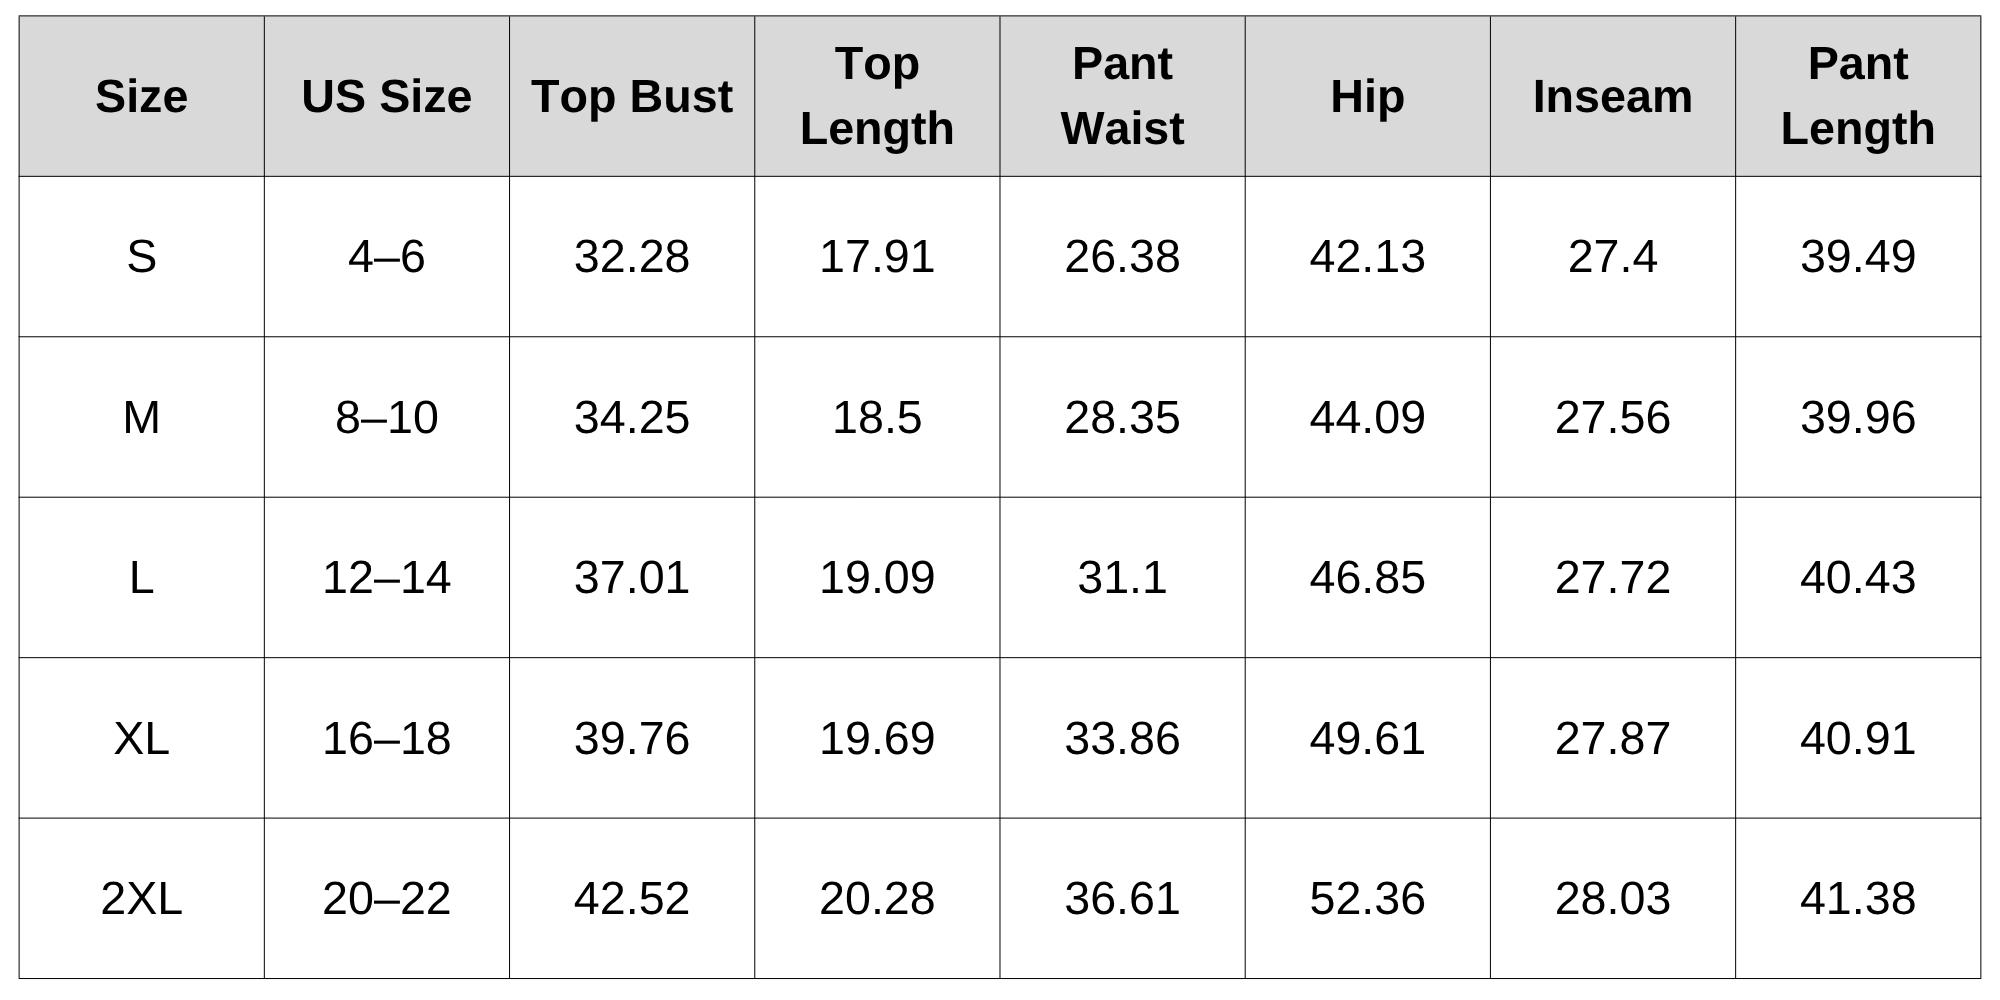Select the Pant Length header cell

1858,96
